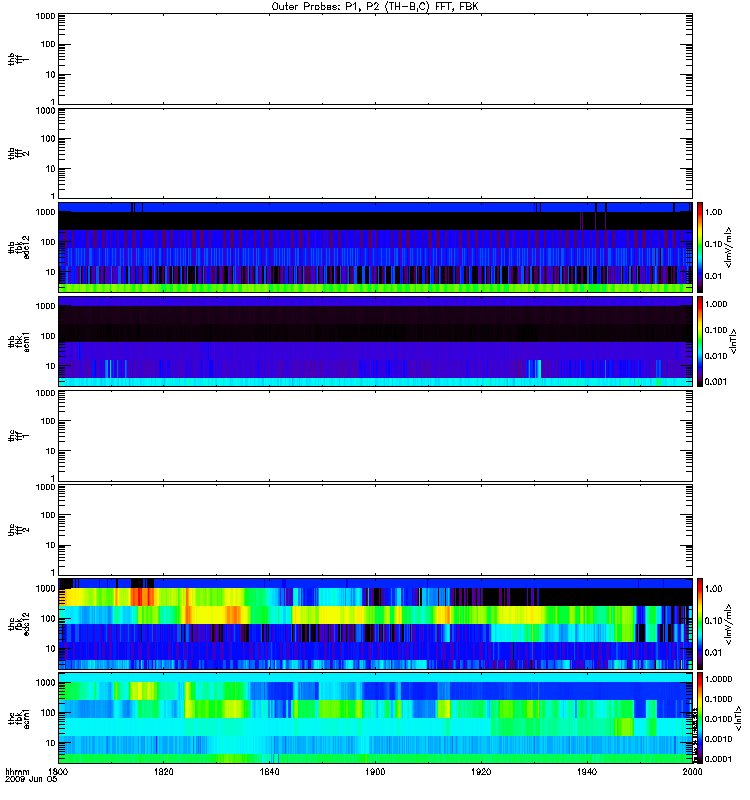Screen dimensions: 750x800
Task: Select the thb fbk edc12 spectrogram panel
Action: coord(376,247)
